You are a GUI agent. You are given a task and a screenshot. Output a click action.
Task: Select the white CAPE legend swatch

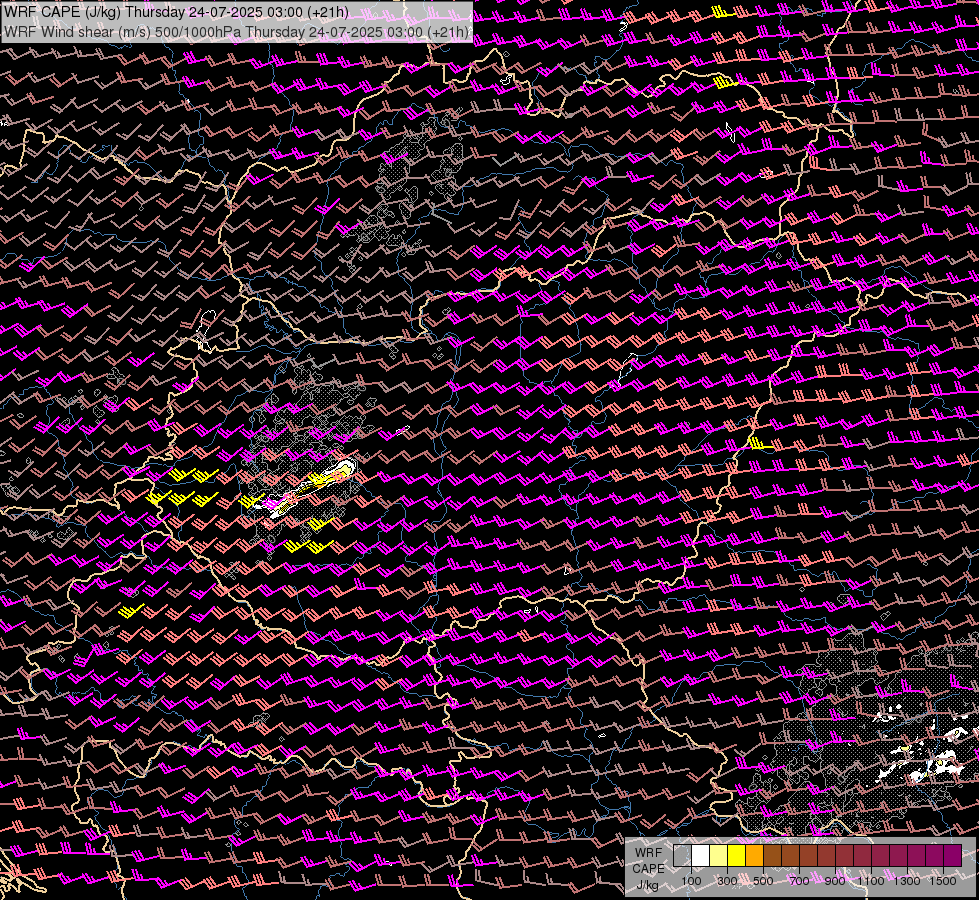point(701,855)
